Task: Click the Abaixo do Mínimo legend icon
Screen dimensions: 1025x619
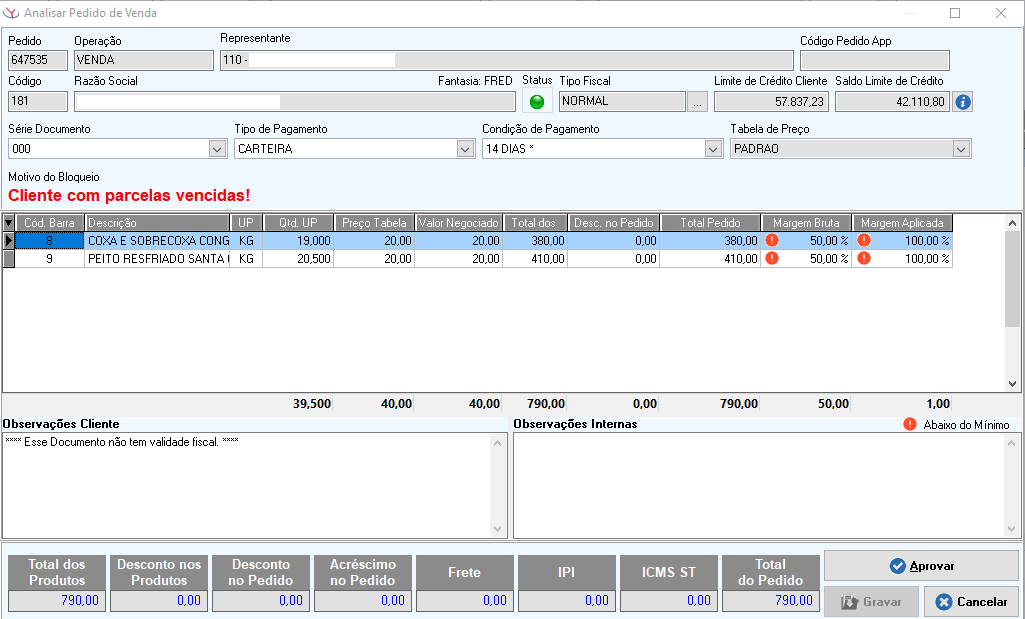Action: [910, 424]
